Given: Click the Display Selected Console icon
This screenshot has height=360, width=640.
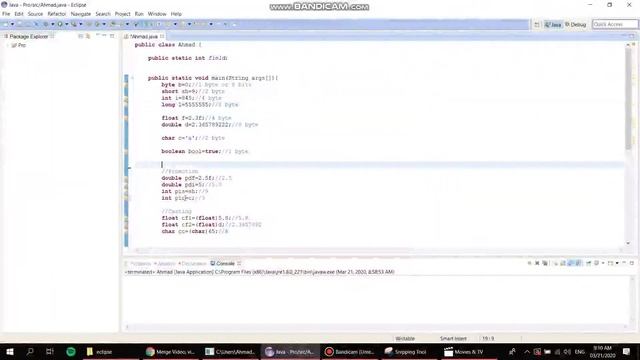Looking at the screenshot, I should coord(596,263).
